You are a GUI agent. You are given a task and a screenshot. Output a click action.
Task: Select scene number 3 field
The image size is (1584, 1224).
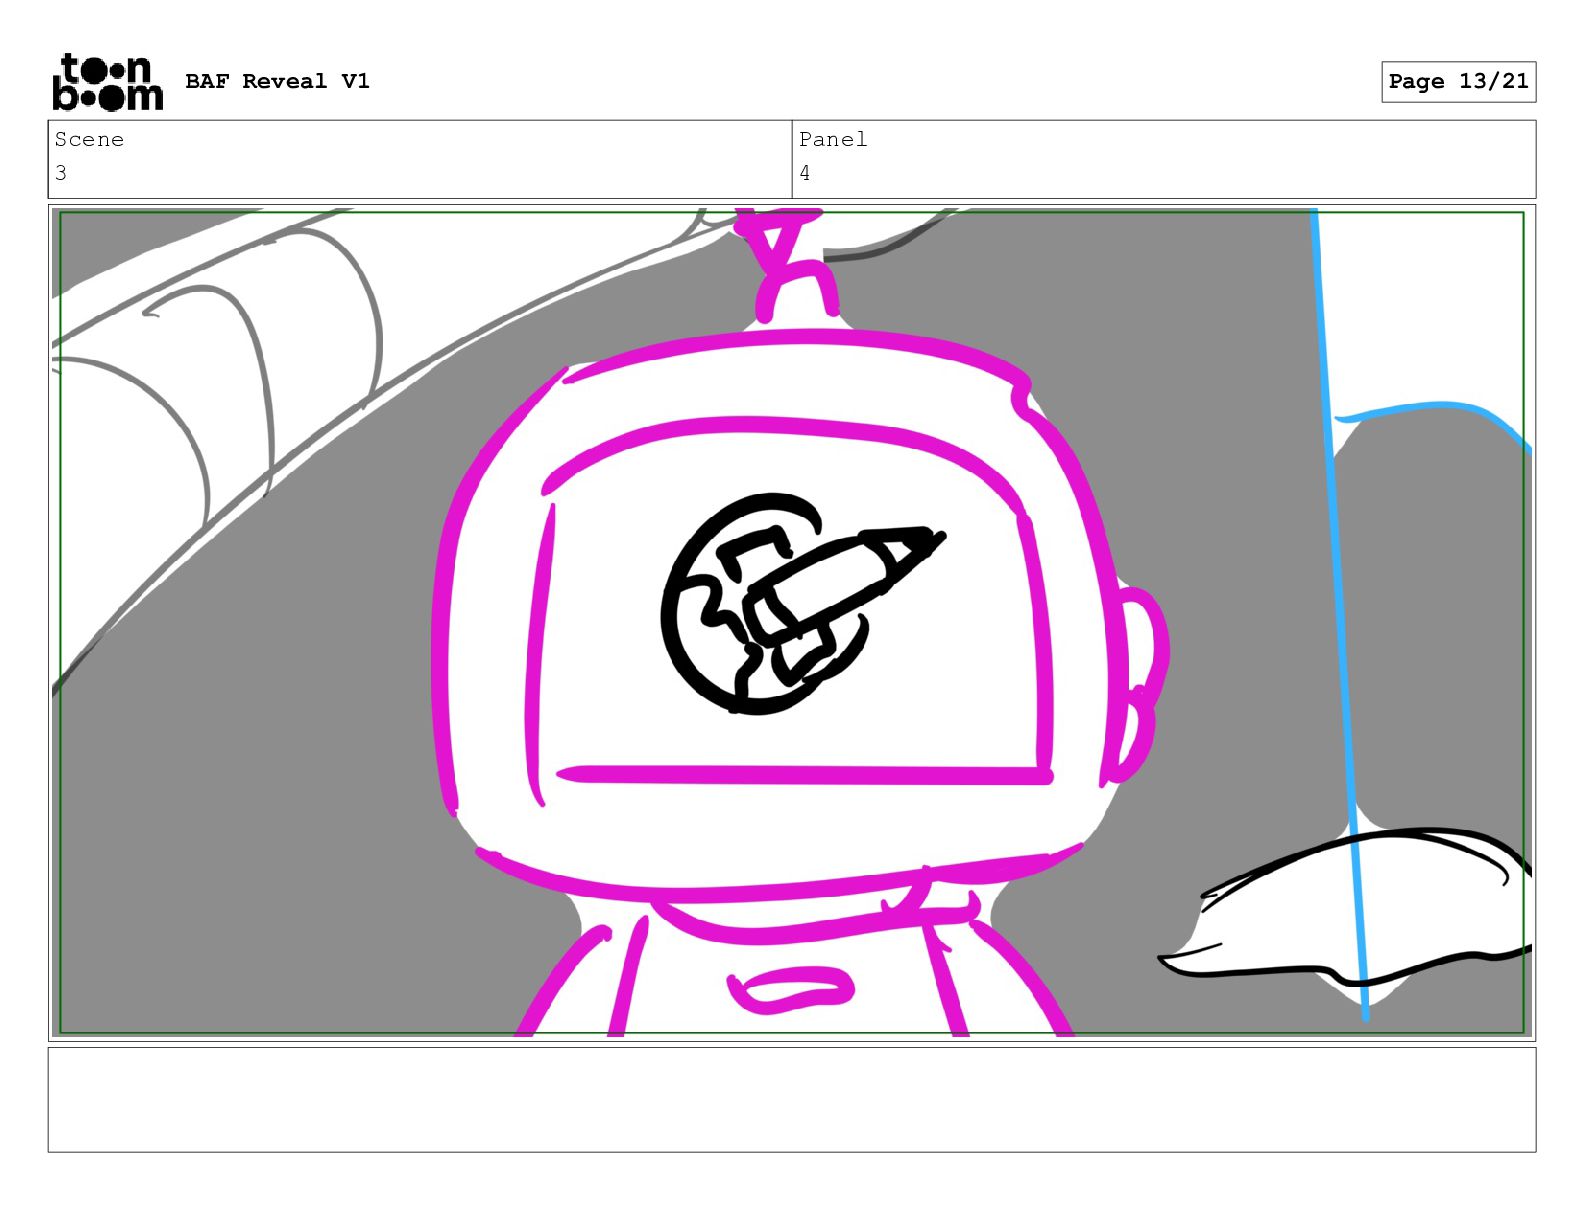click(x=420, y=173)
